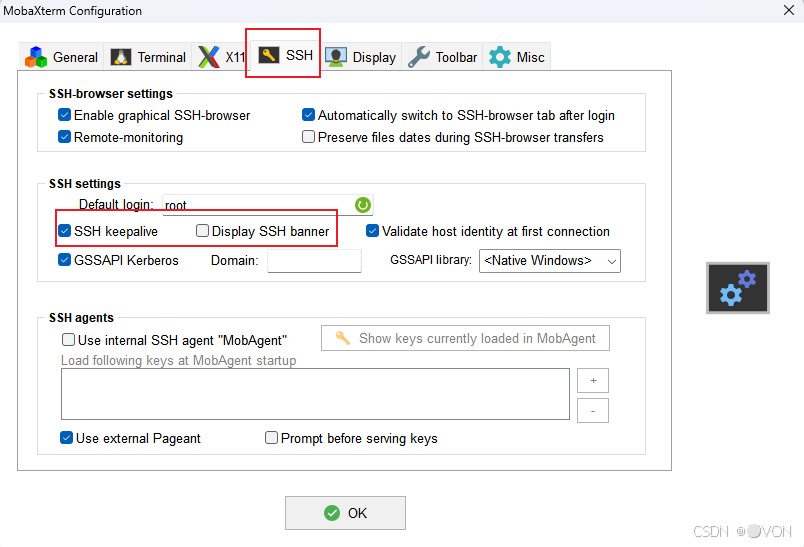804x547 pixels.
Task: Open the X11 settings tab
Action: pos(222,57)
